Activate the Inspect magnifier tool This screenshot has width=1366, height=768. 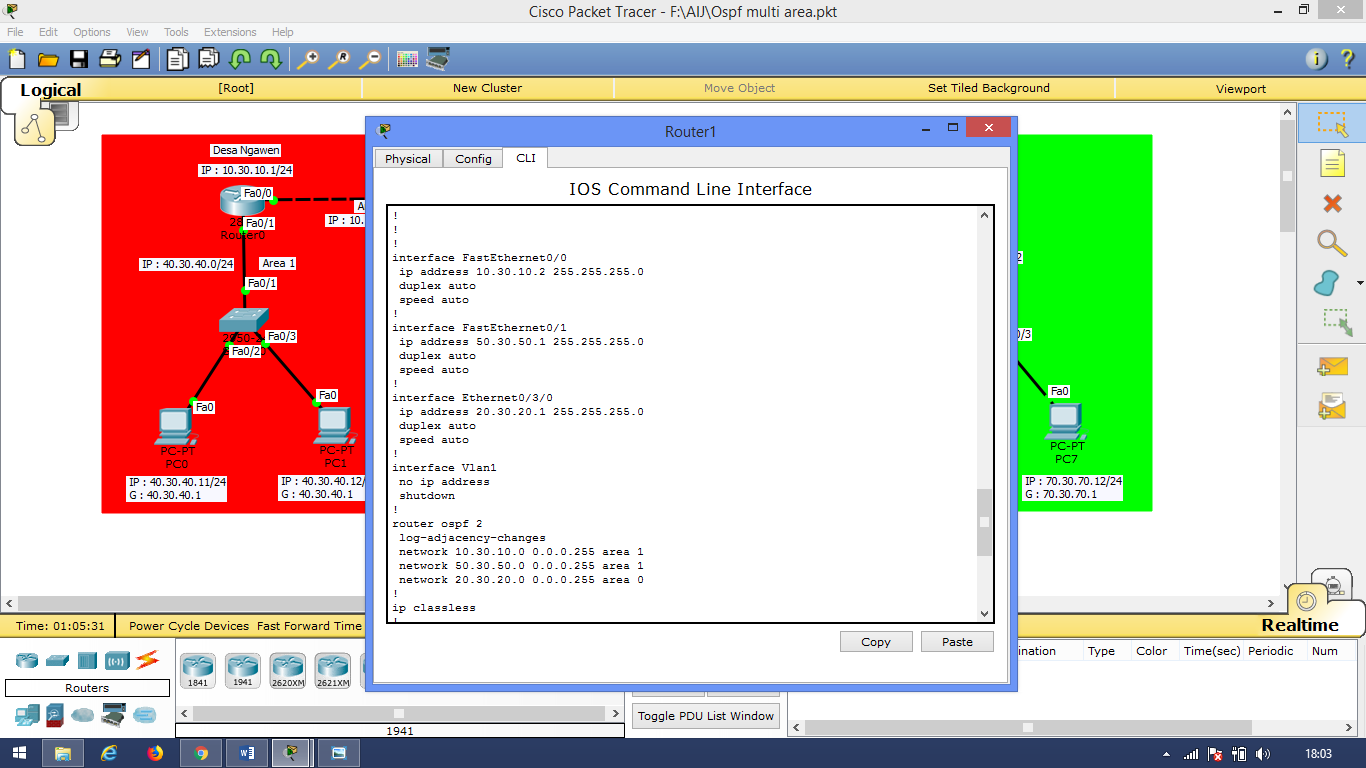coord(1333,243)
